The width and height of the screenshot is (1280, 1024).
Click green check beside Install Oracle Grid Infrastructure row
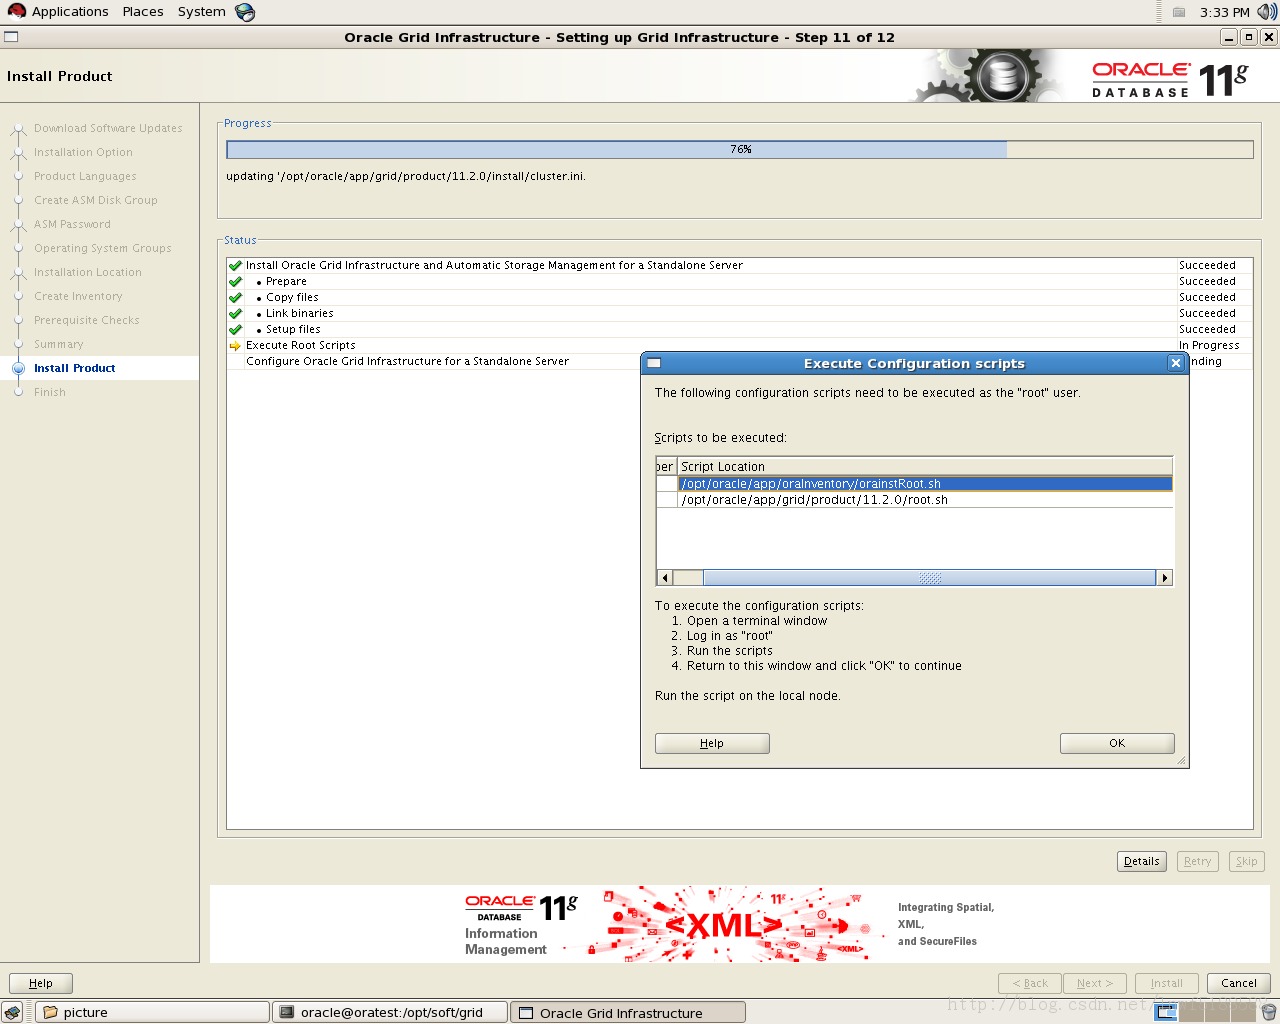236,266
